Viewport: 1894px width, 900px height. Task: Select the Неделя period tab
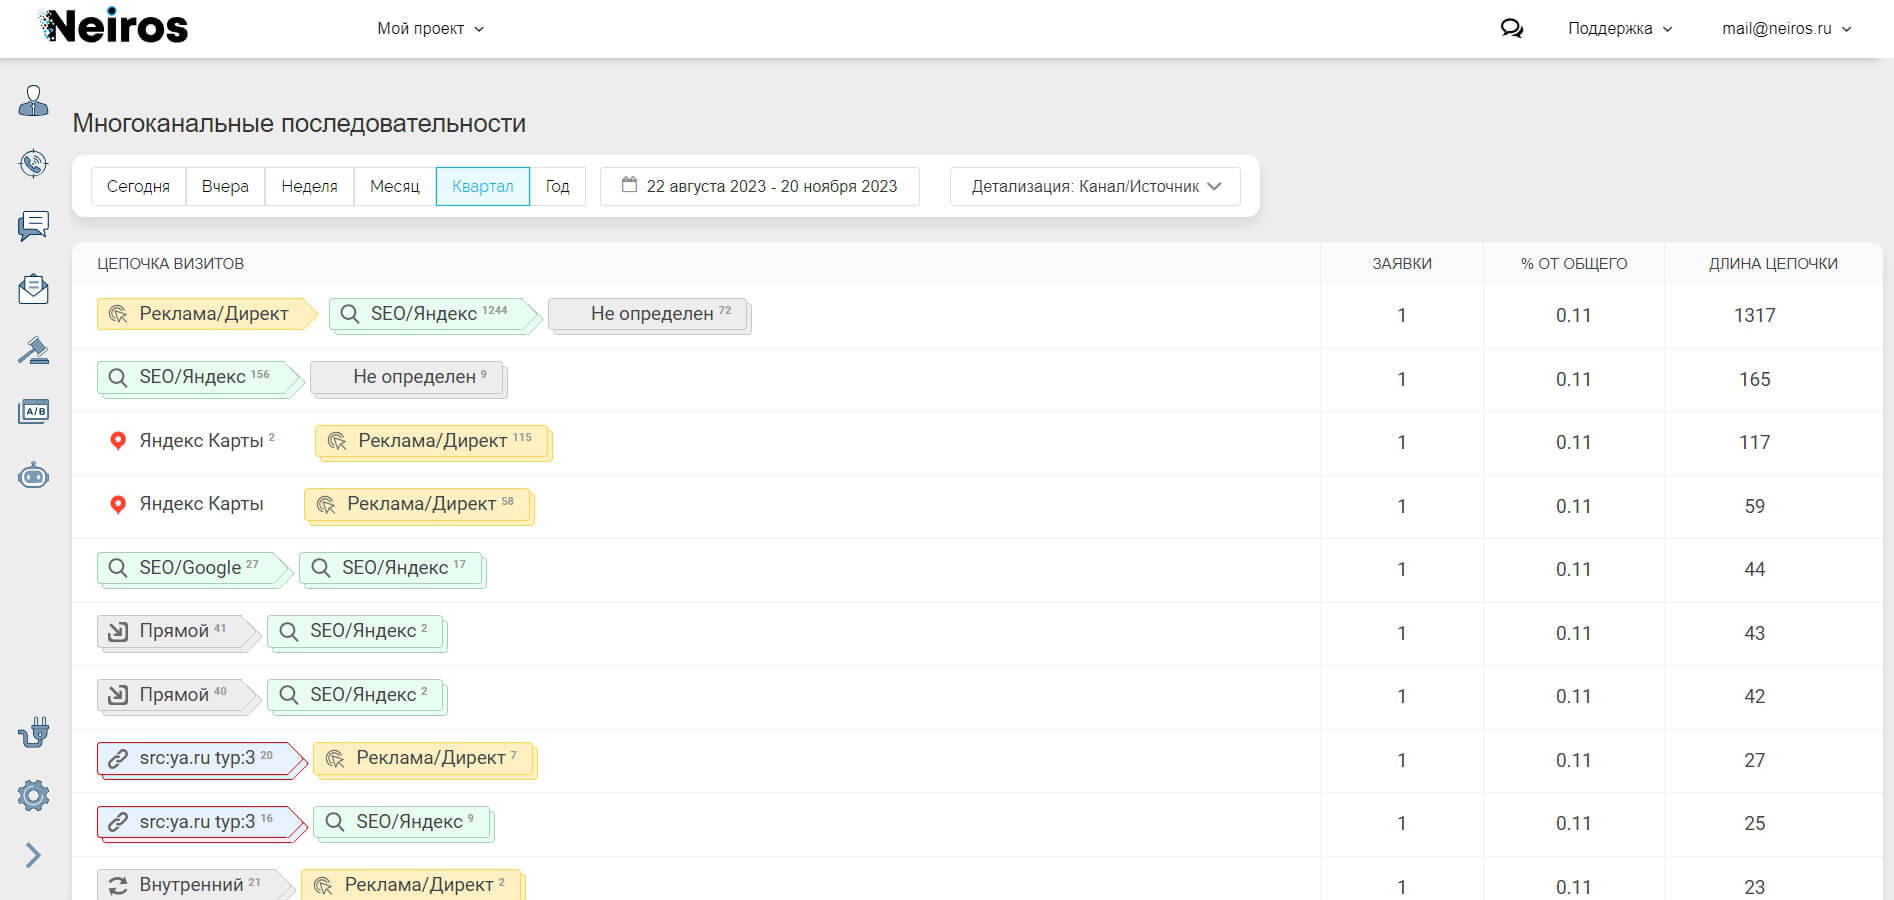(309, 186)
